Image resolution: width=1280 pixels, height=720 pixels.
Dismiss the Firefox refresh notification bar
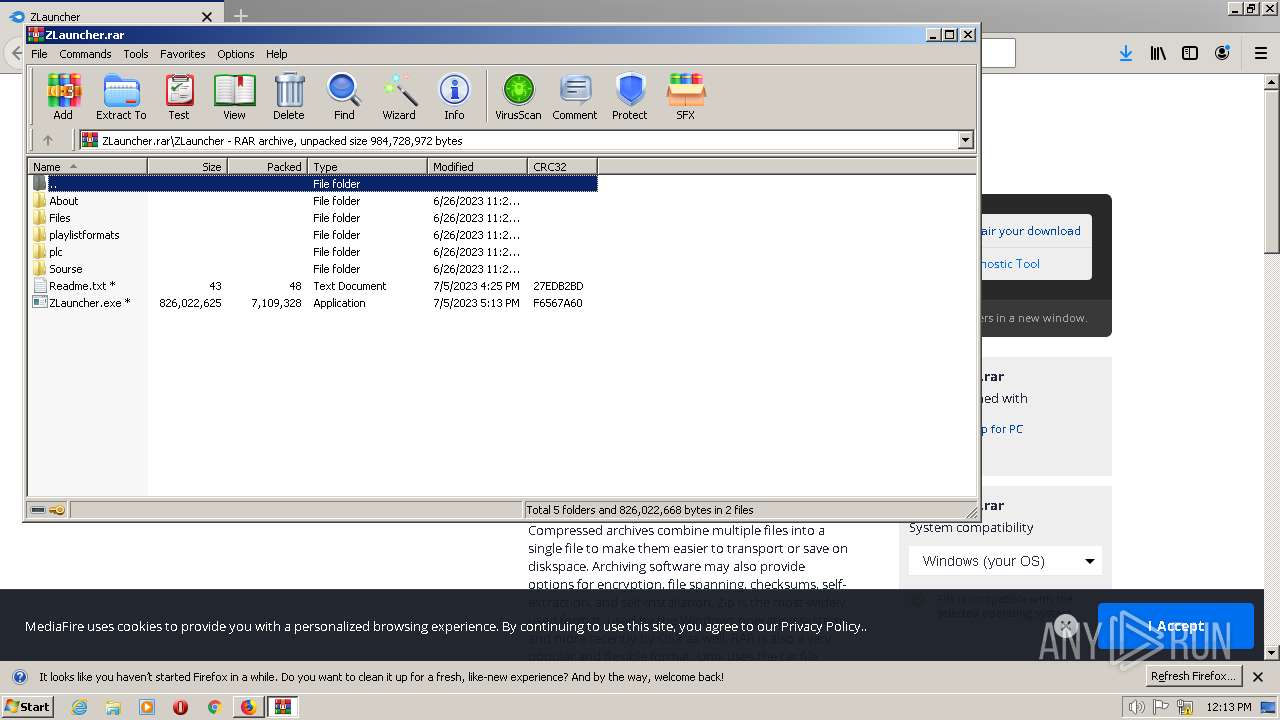pyautogui.click(x=1258, y=677)
